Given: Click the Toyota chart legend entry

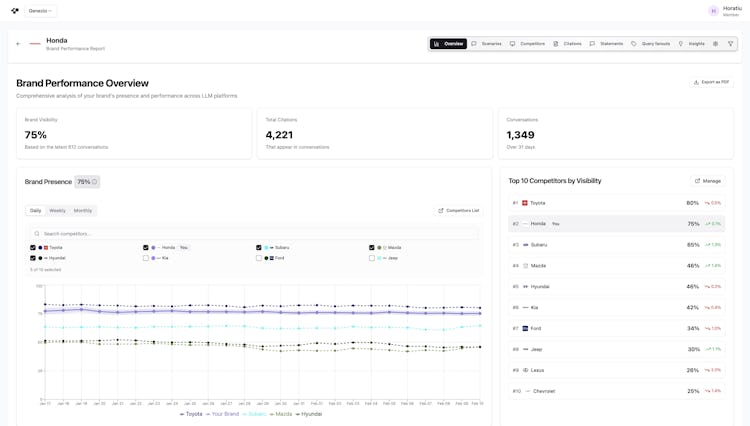Looking at the screenshot, I should coord(191,414).
